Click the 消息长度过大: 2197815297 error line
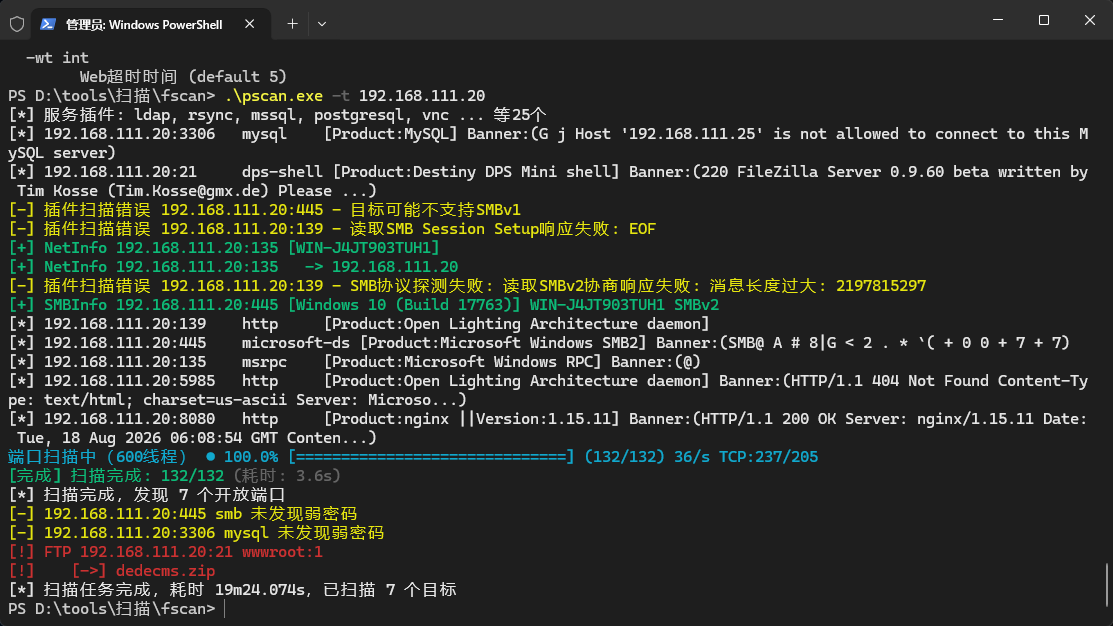The height and width of the screenshot is (626, 1113). coord(467,286)
